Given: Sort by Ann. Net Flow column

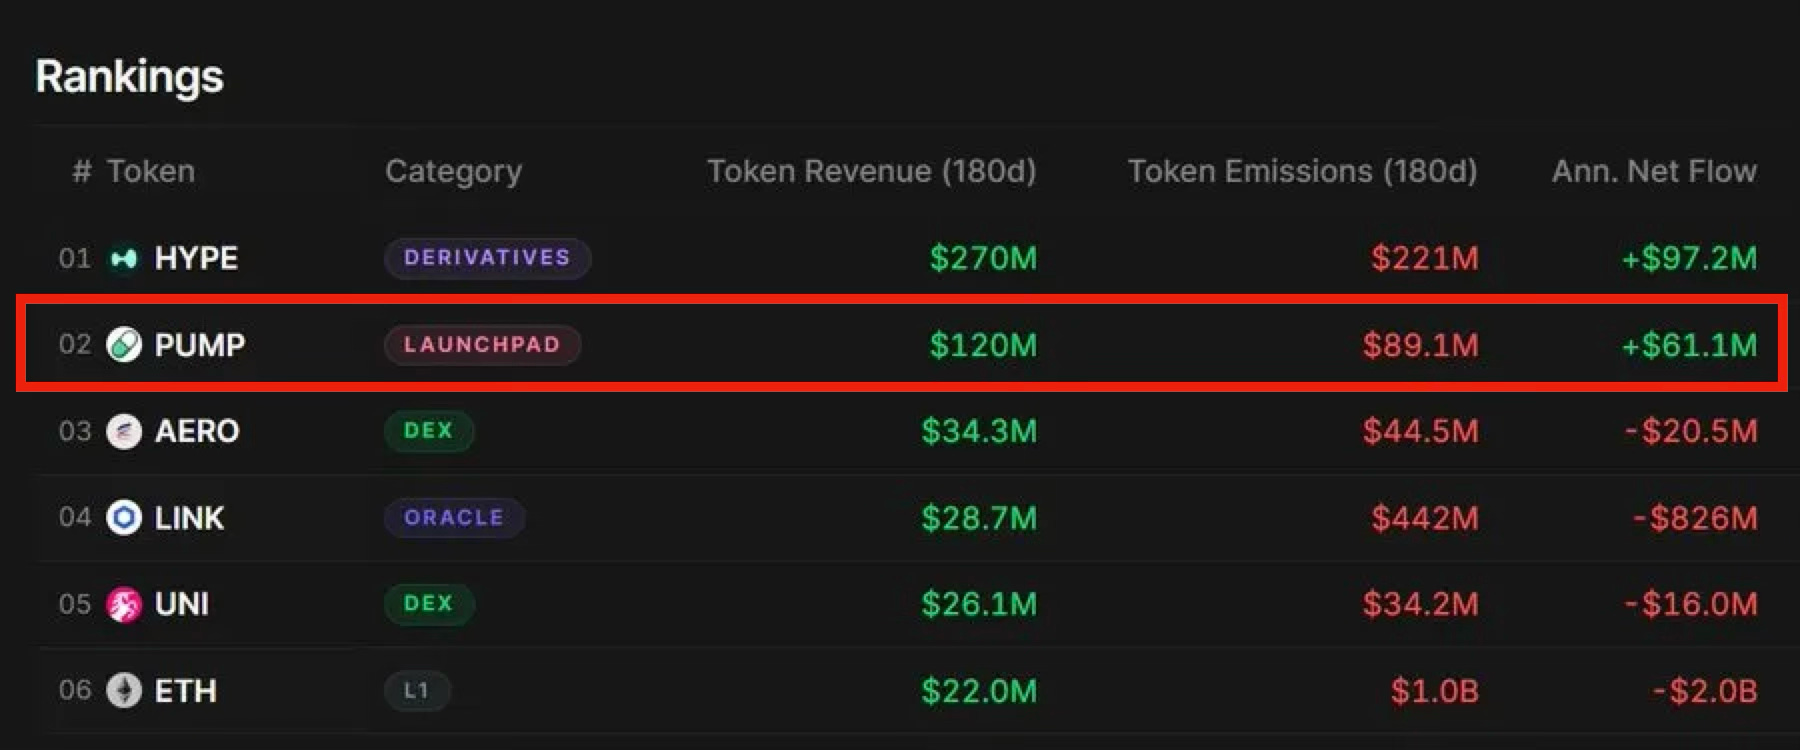Looking at the screenshot, I should [1654, 171].
